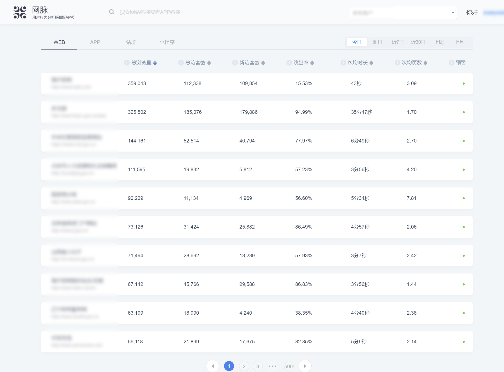This screenshot has height=372, width=504.
Task: Click the sort arrows beside the second metric column header
Action: pyautogui.click(x=209, y=63)
